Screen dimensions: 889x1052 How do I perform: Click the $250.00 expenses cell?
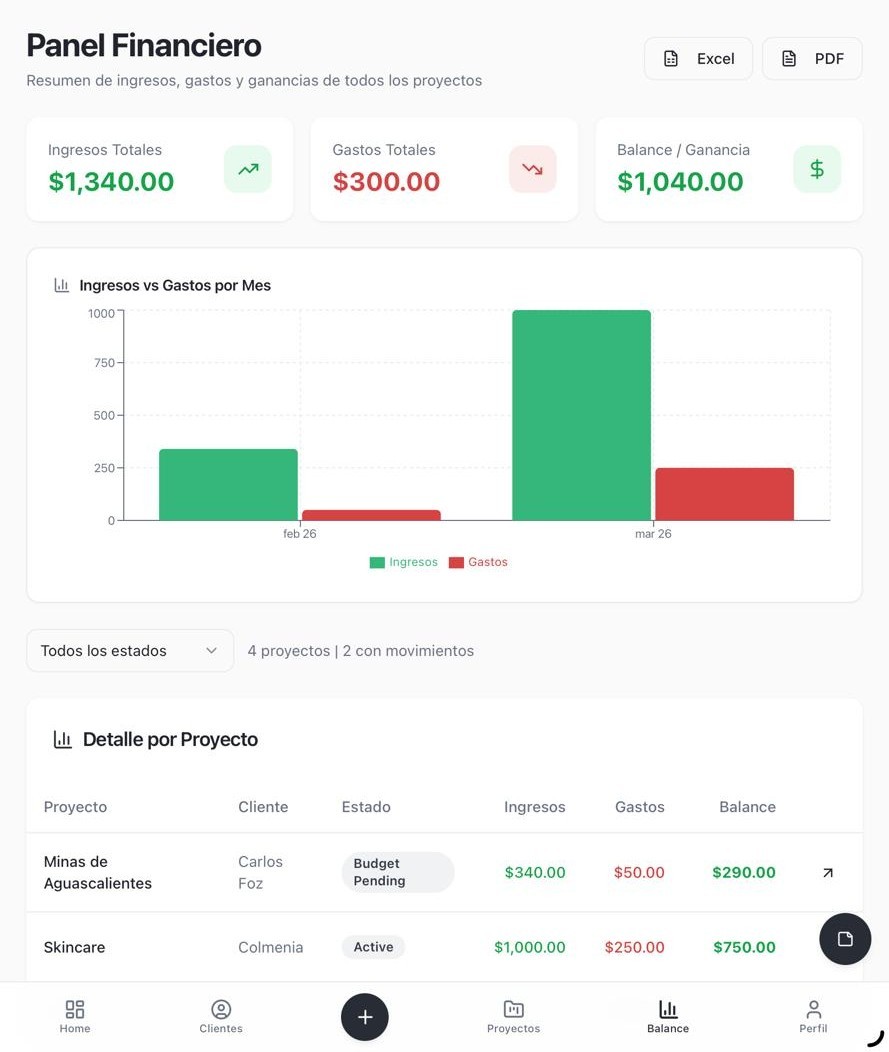(x=634, y=947)
